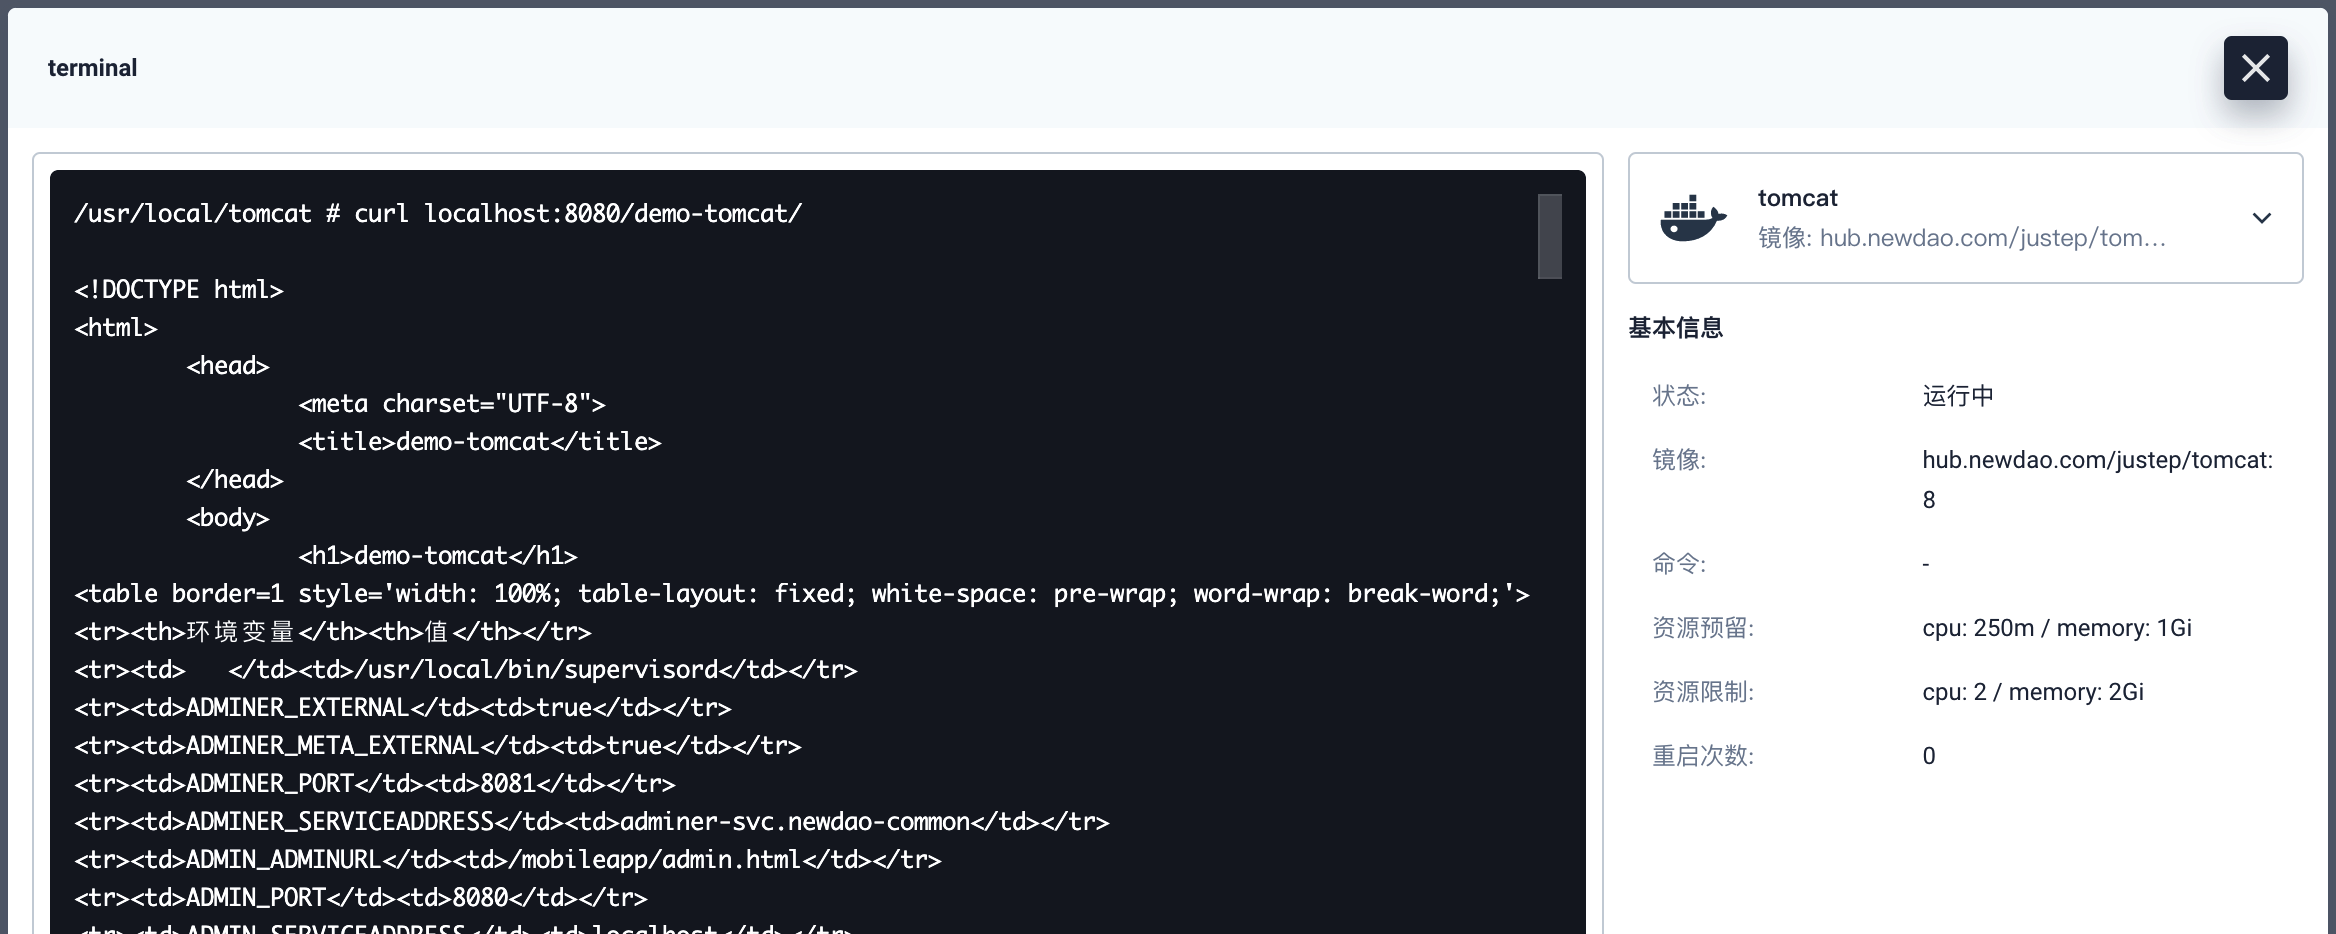Image resolution: width=2336 pixels, height=934 pixels.
Task: Click the 状态 label
Action: pos(1679,396)
